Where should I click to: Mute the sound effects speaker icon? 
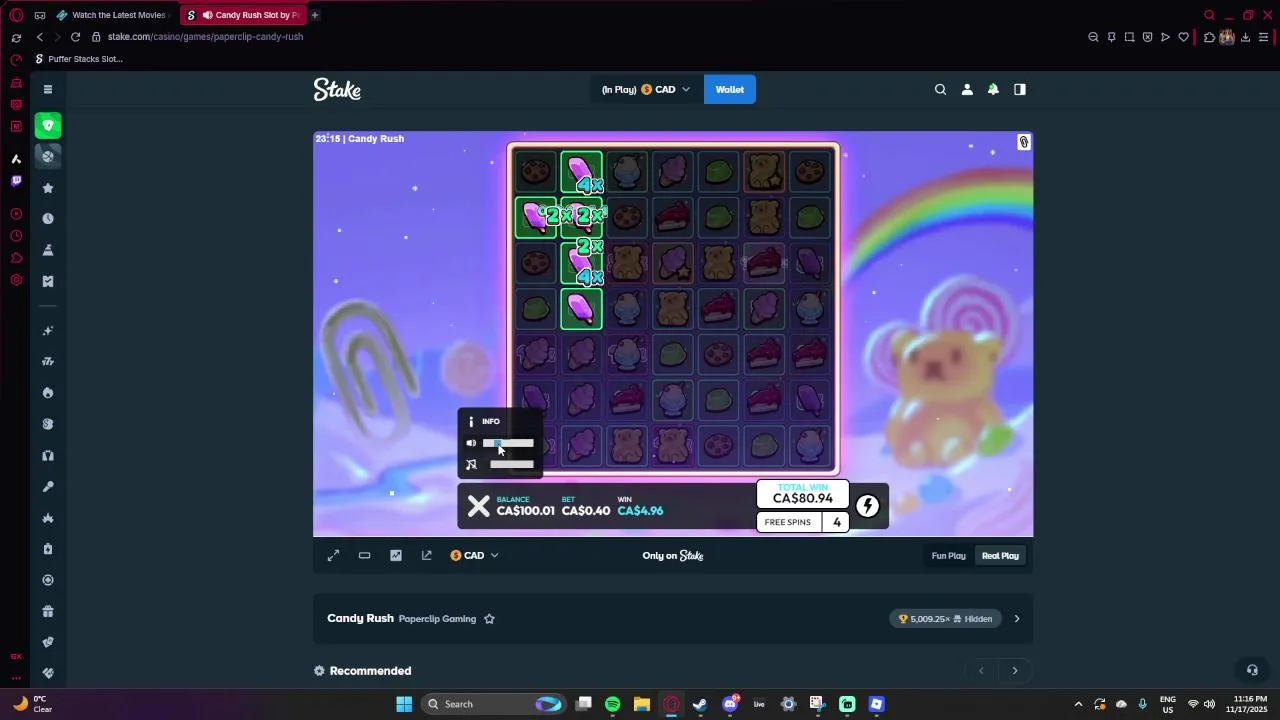pos(471,443)
